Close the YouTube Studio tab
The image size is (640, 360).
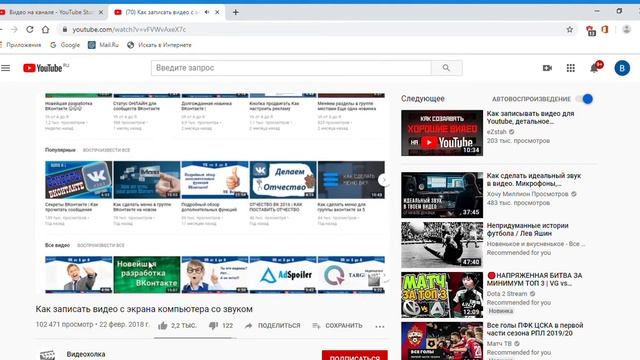[101, 12]
